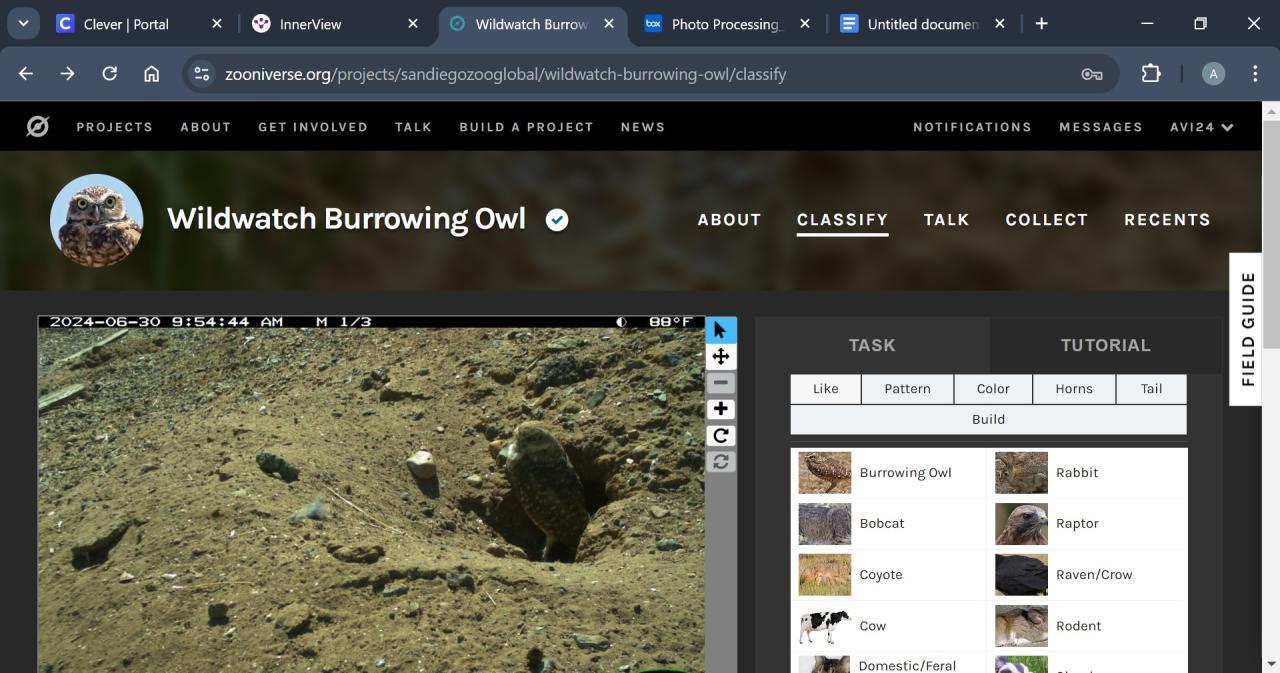Screen dimensions: 1280x673
Task: Open the project's CLASSIFY page
Action: tap(842, 220)
